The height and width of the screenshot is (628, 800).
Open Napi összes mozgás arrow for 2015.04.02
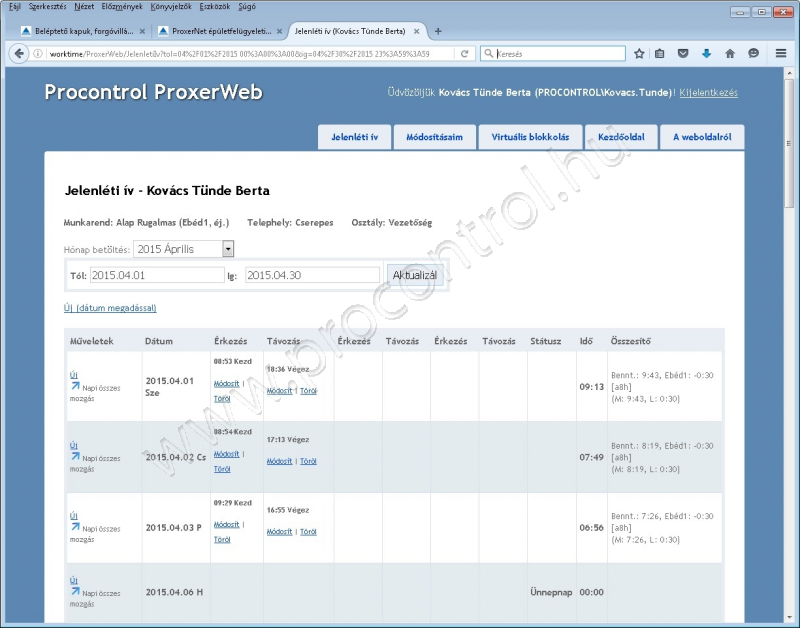(x=75, y=457)
